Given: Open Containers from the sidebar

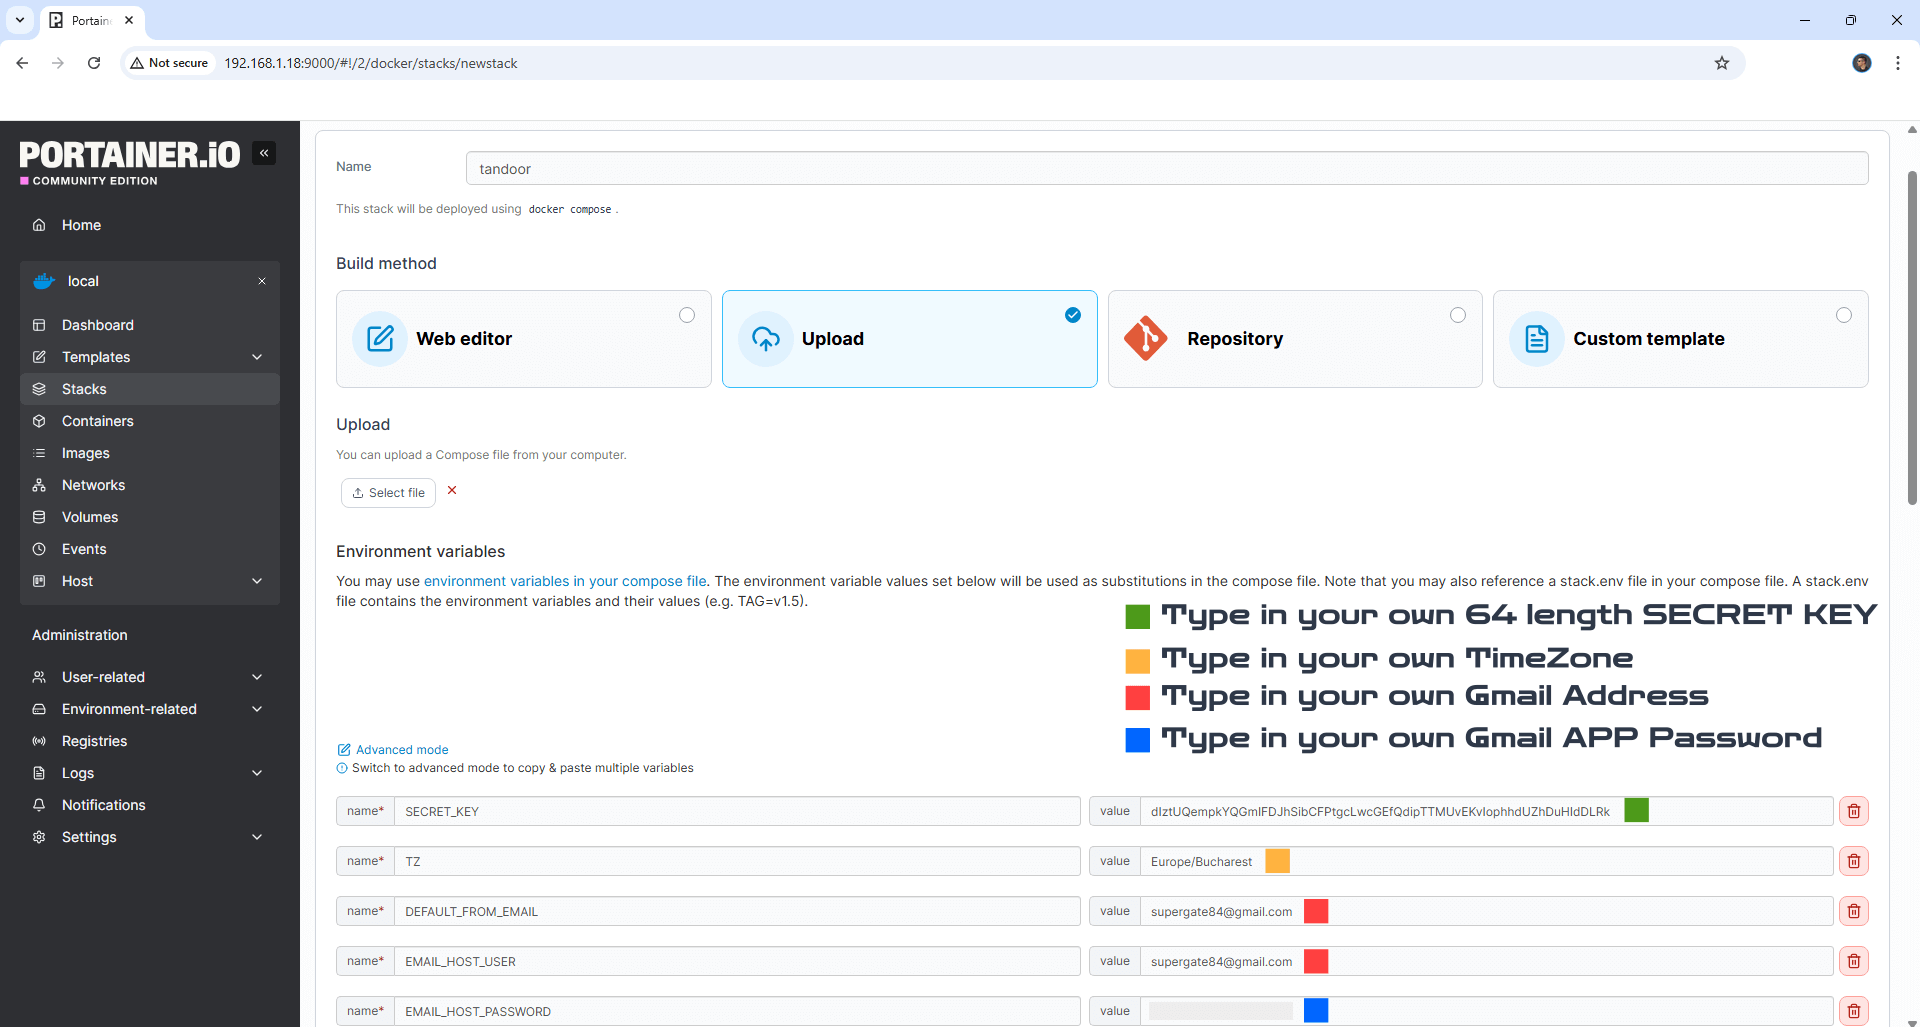Looking at the screenshot, I should (x=97, y=421).
